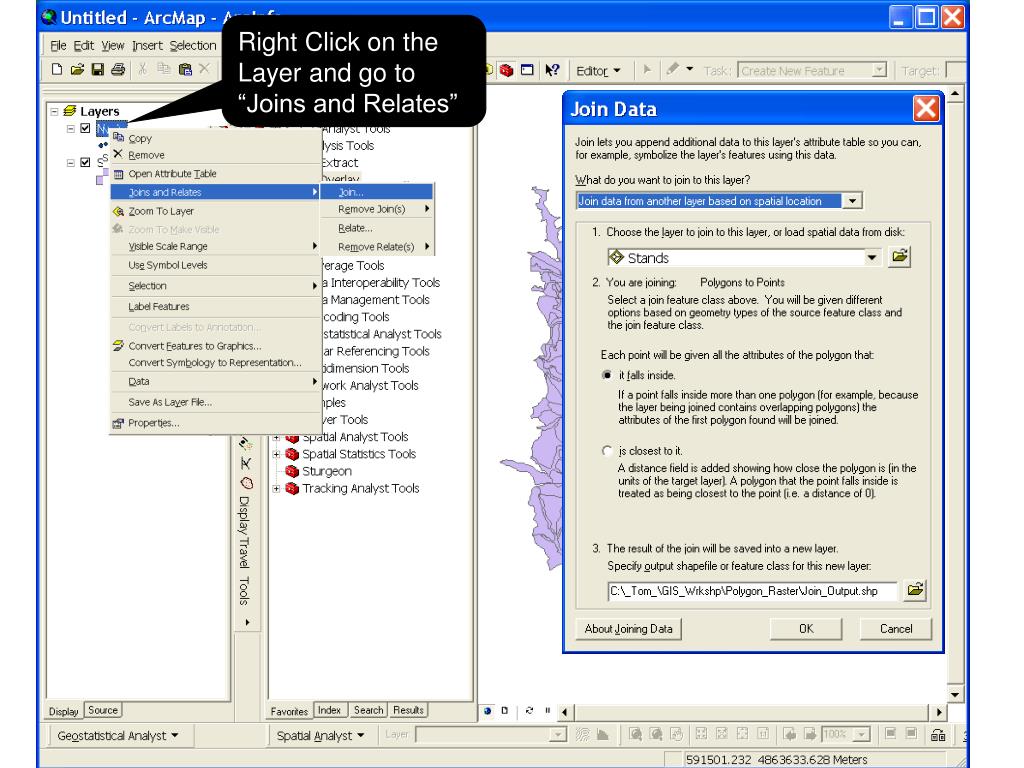This screenshot has width=1024, height=768.
Task: Open the Stands layer dropdown
Action: tap(872, 257)
